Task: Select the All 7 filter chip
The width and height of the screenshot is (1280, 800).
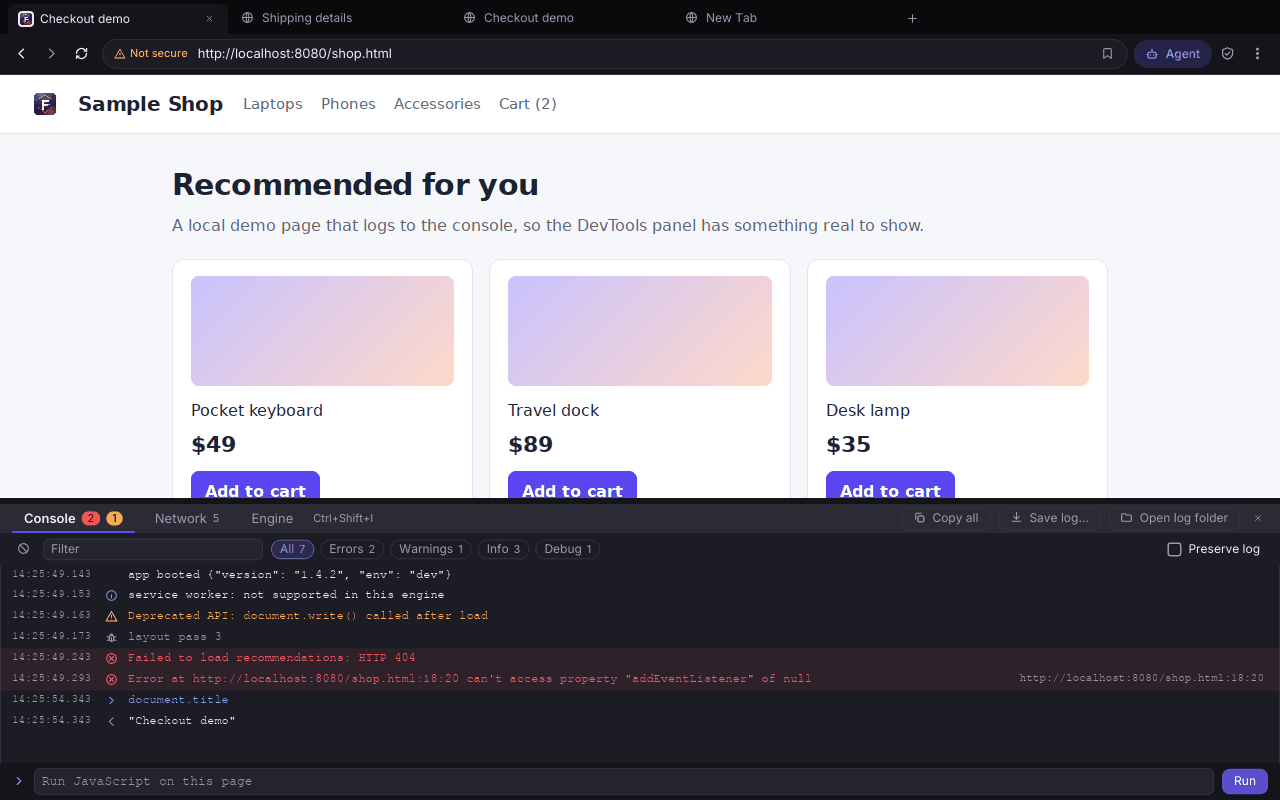Action: [x=293, y=549]
